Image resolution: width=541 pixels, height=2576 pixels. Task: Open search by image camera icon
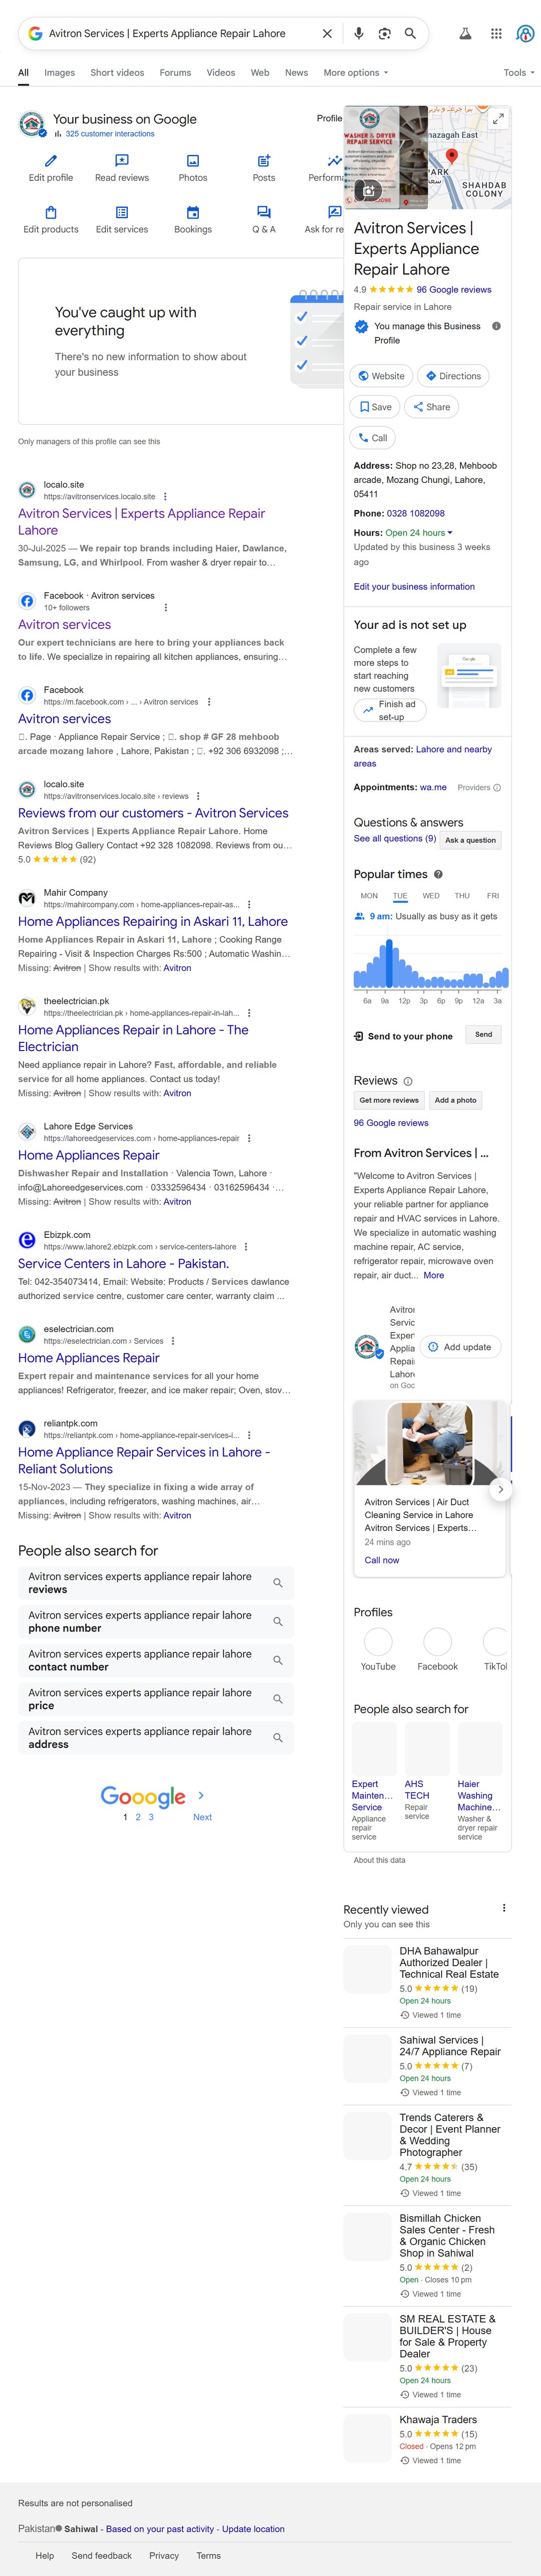(x=384, y=33)
